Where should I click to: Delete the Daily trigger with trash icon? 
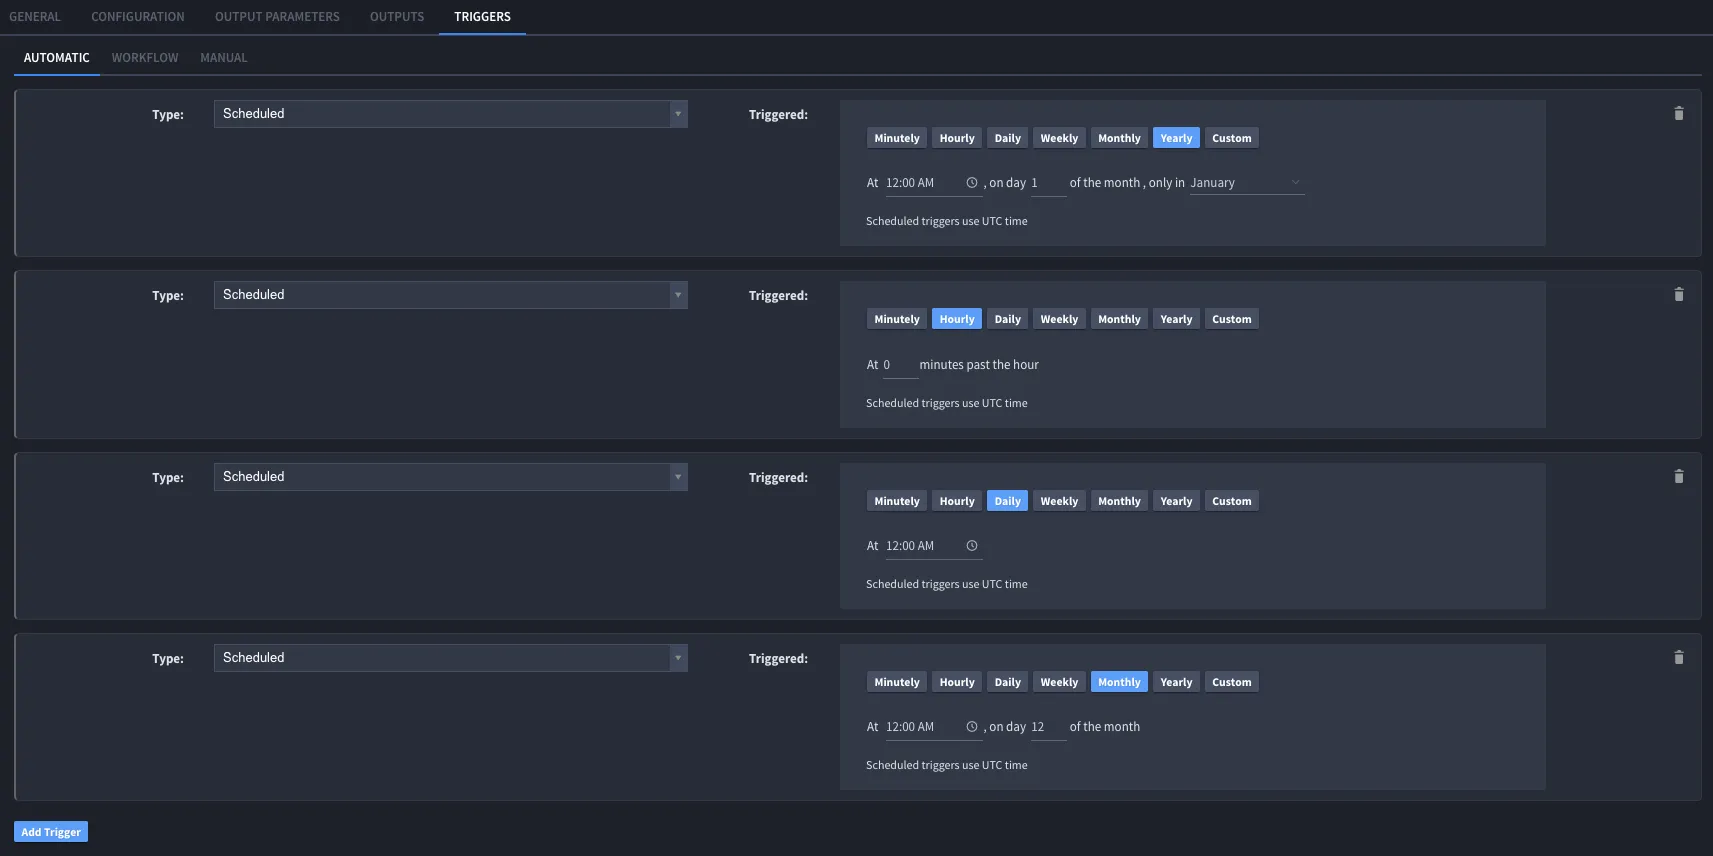1679,477
